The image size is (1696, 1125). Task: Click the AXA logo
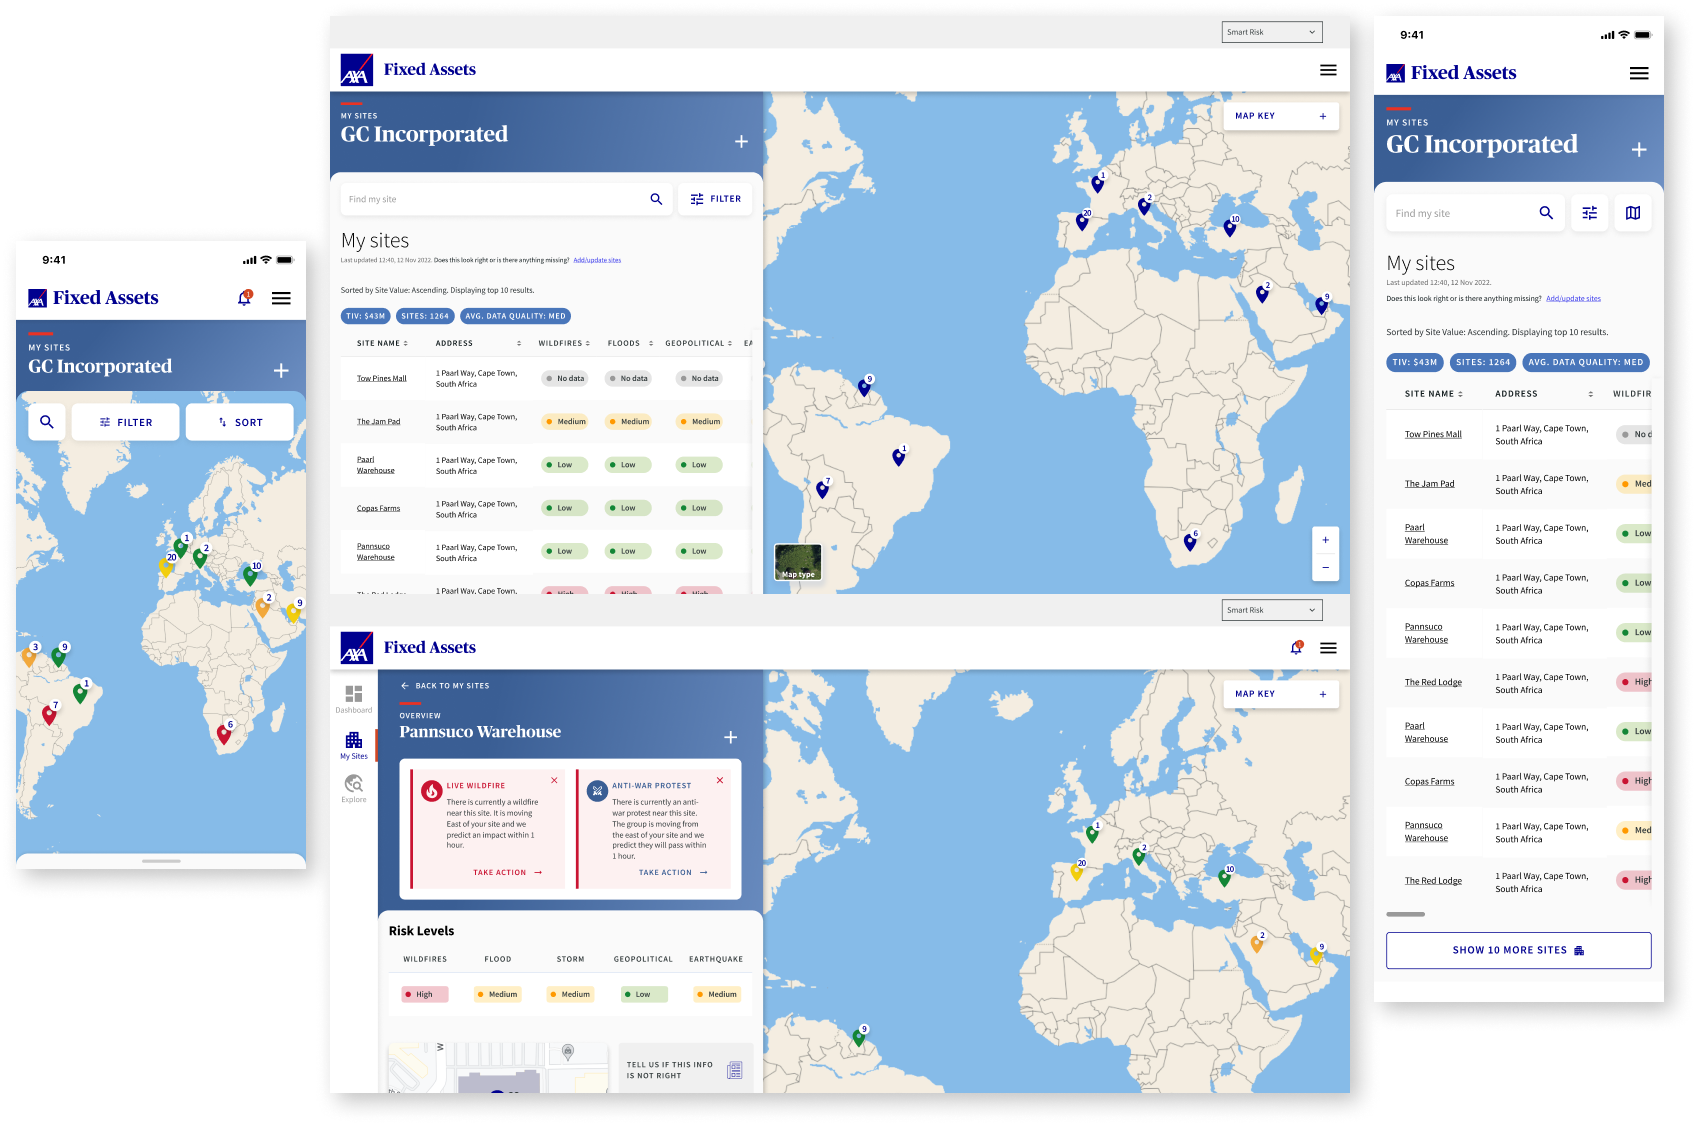pos(356,69)
